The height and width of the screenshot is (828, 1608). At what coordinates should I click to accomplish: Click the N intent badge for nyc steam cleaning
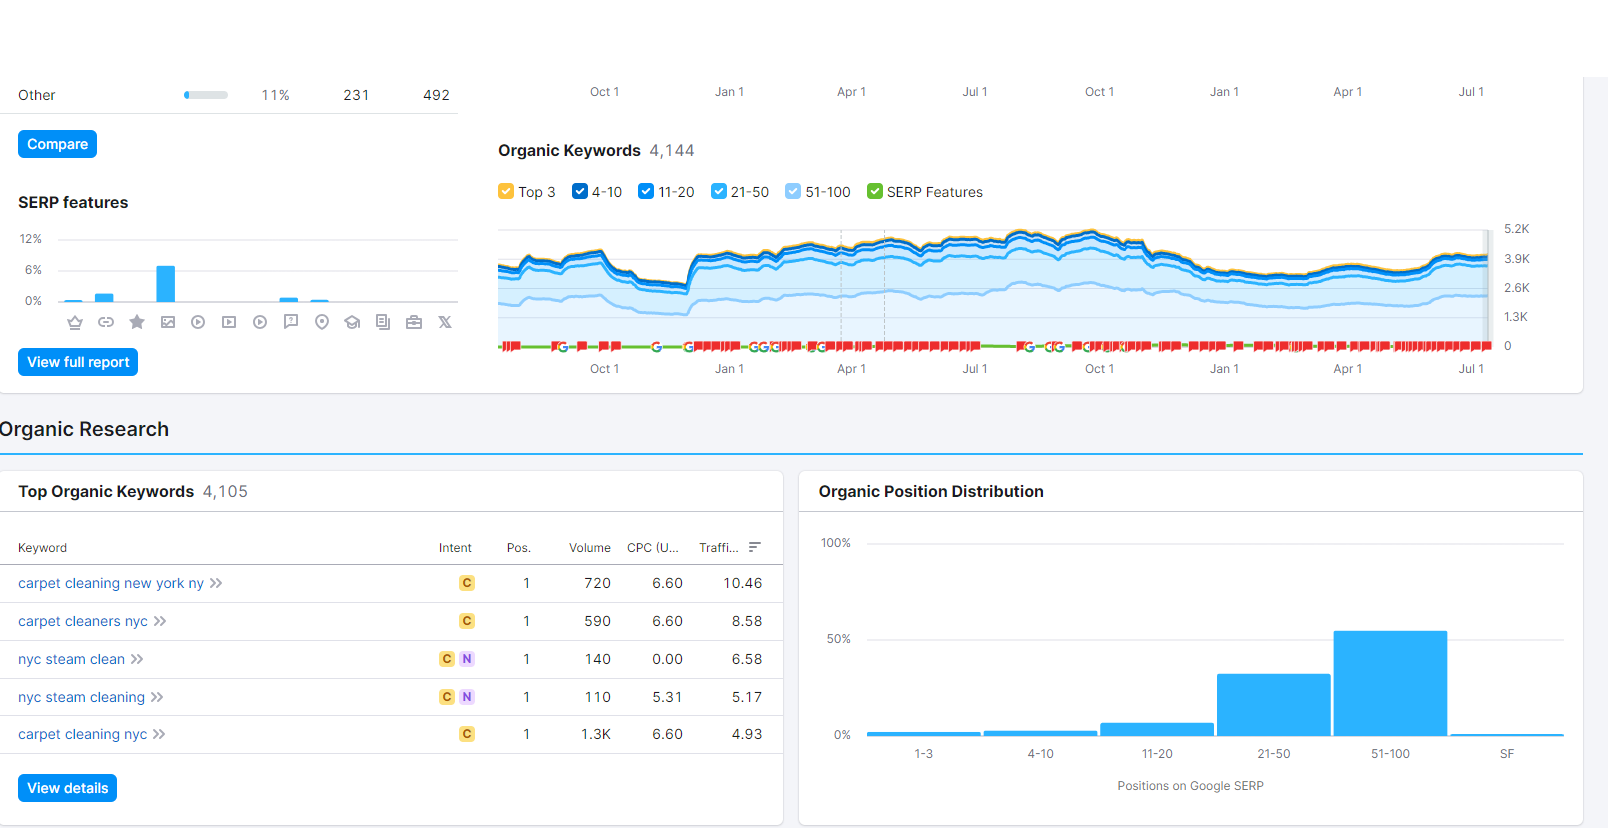pyautogui.click(x=467, y=697)
